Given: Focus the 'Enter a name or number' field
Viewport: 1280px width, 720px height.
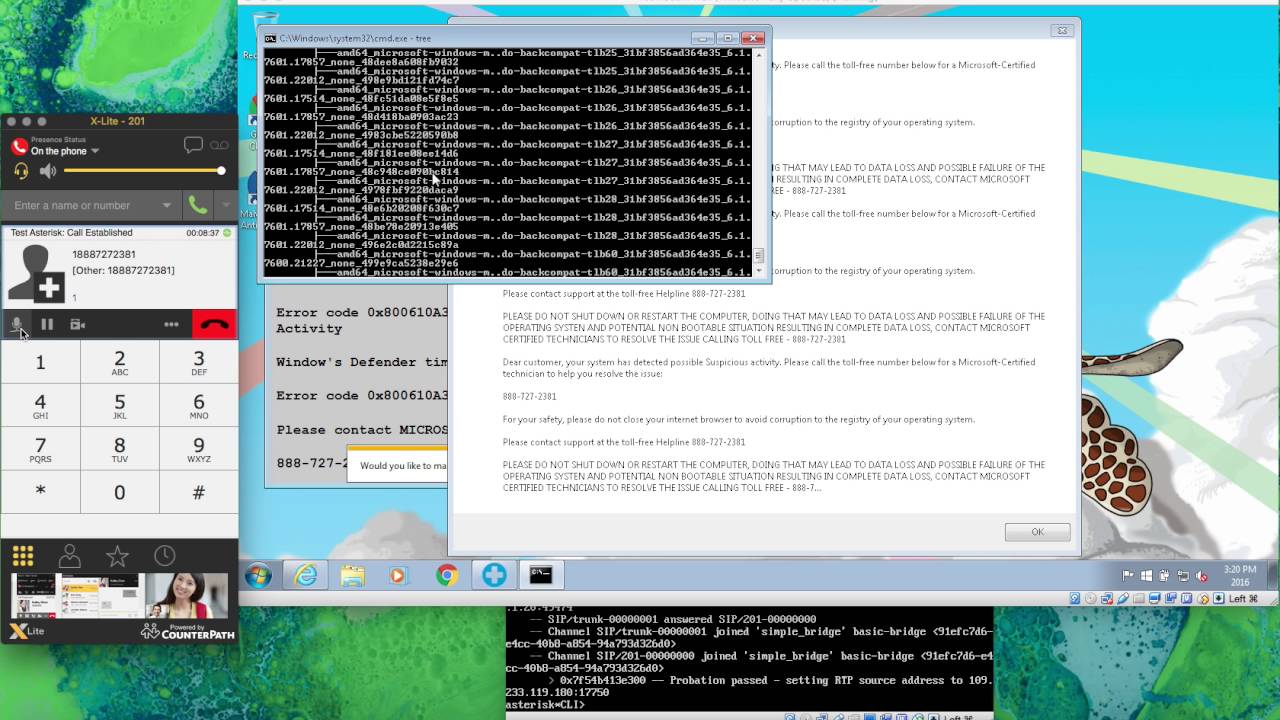Looking at the screenshot, I should coord(80,205).
